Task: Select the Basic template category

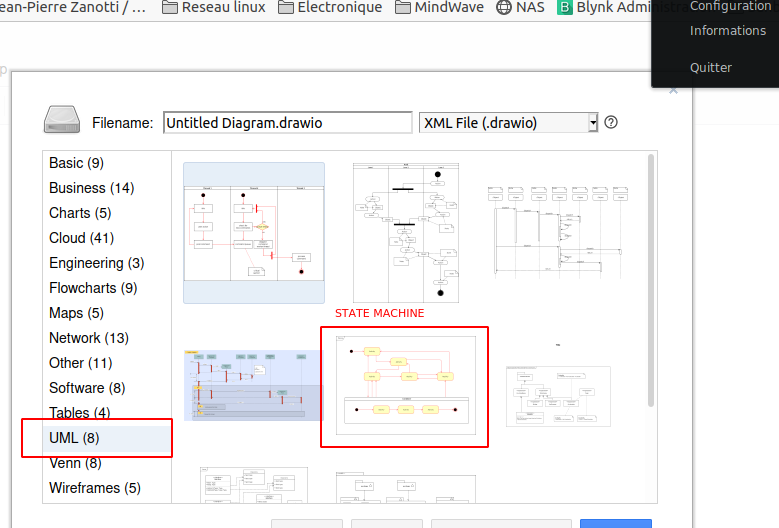Action: pyautogui.click(x=76, y=163)
